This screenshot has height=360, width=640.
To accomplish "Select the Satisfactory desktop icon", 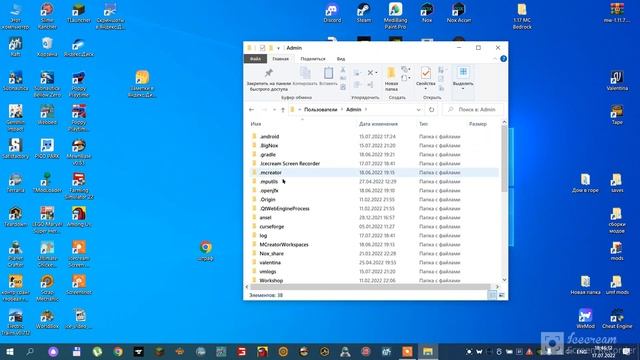I will (x=16, y=149).
